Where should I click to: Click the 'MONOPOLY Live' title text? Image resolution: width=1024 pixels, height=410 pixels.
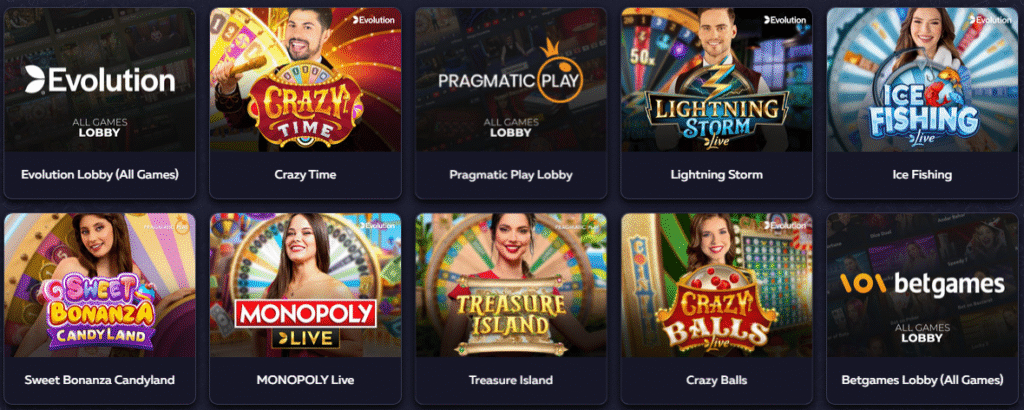tap(305, 380)
